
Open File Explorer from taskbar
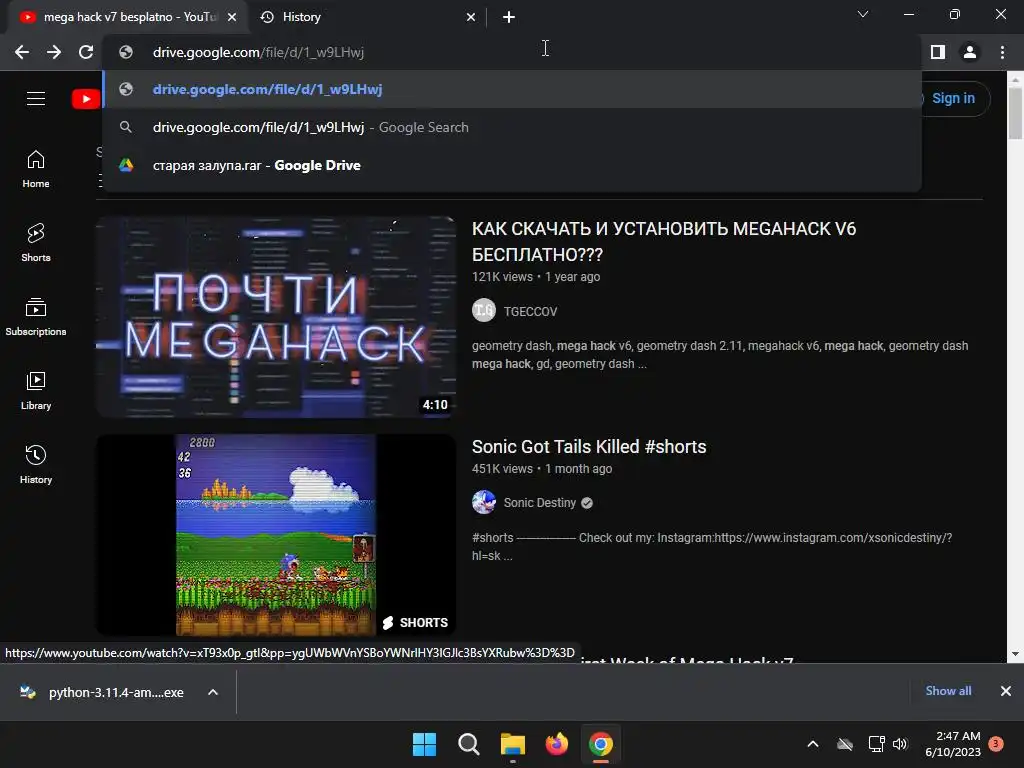tap(513, 744)
